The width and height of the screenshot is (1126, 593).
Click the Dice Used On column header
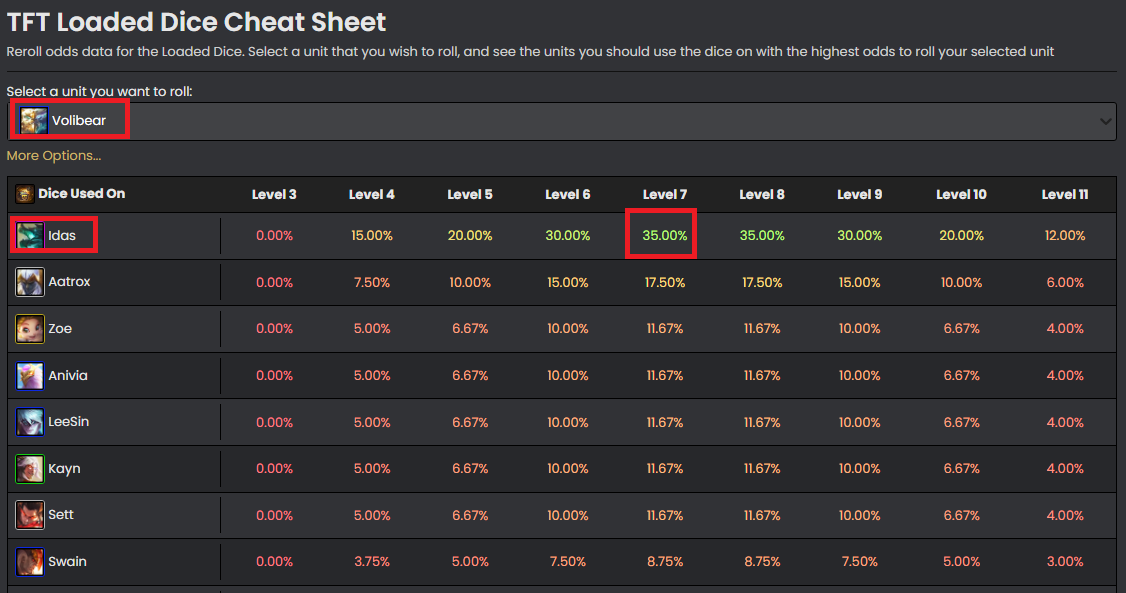pos(81,194)
